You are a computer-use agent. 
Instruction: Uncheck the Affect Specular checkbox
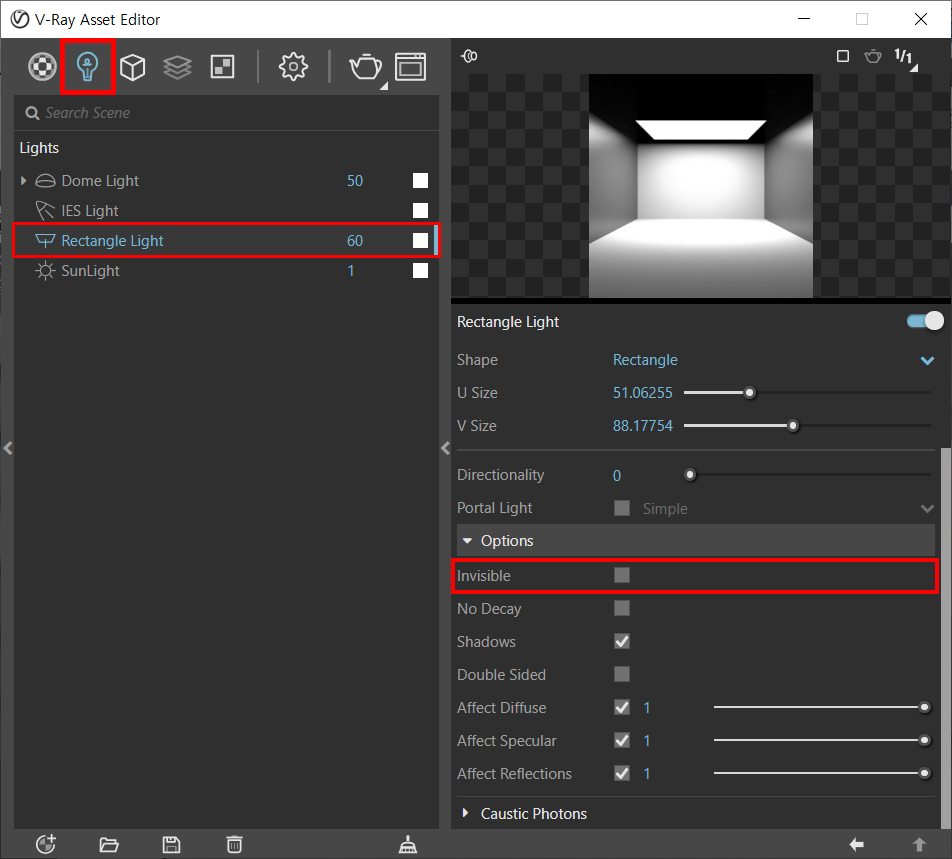click(x=622, y=740)
